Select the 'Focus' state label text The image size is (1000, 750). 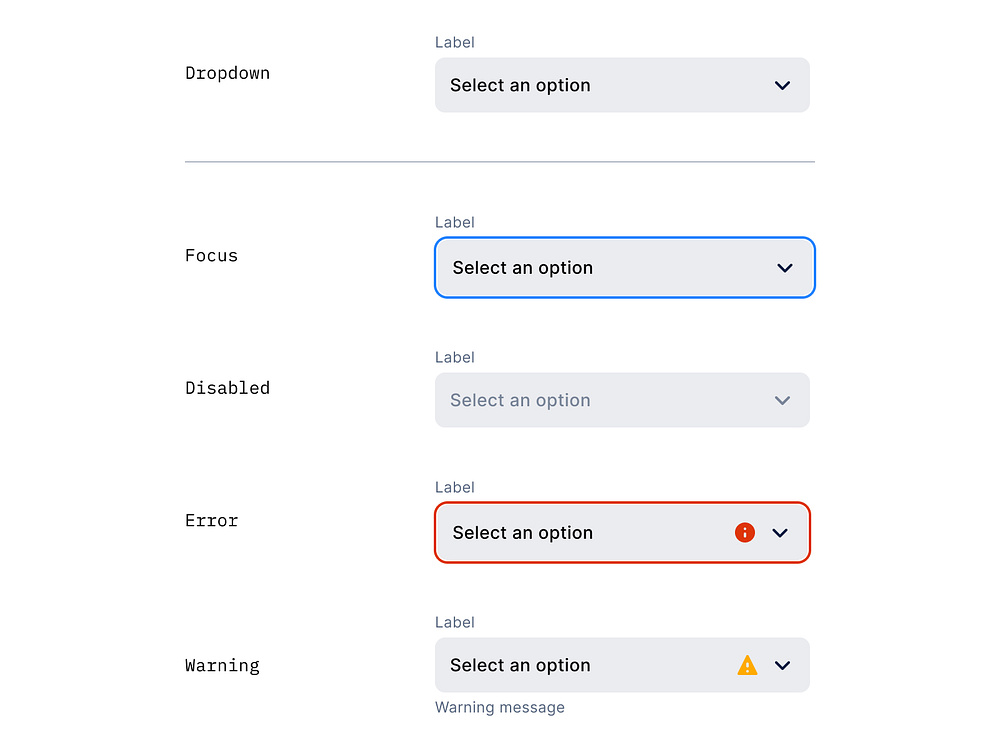point(211,255)
